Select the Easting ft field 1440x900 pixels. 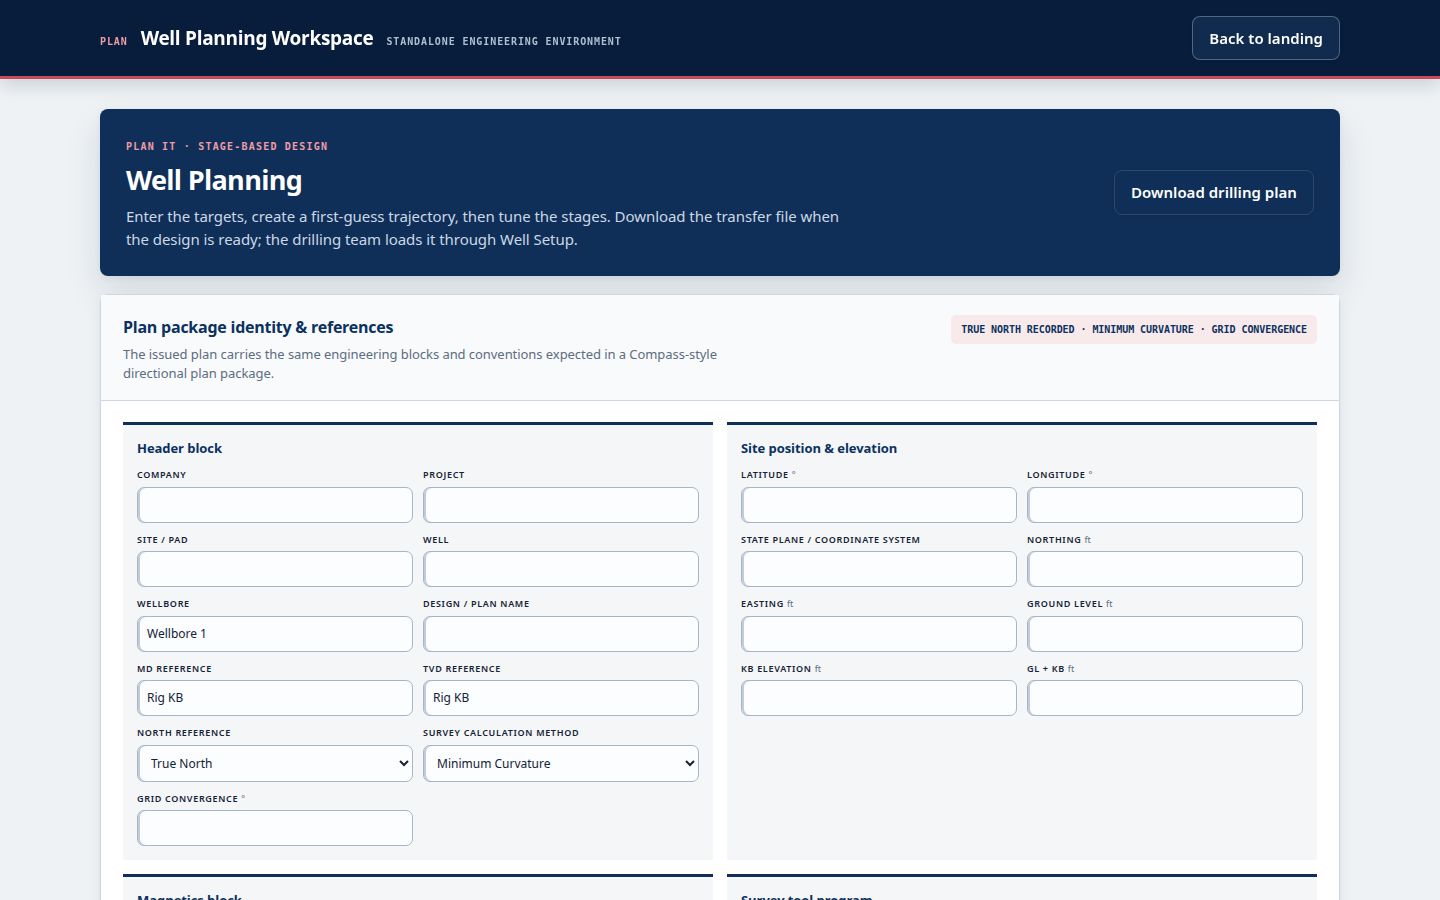[879, 634]
